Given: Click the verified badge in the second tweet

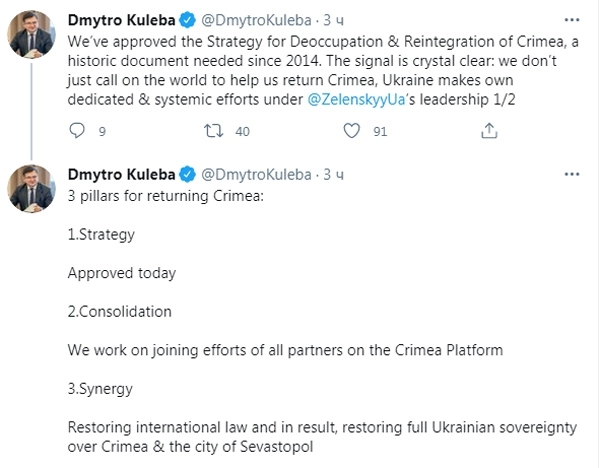Looking at the screenshot, I should pos(185,174).
